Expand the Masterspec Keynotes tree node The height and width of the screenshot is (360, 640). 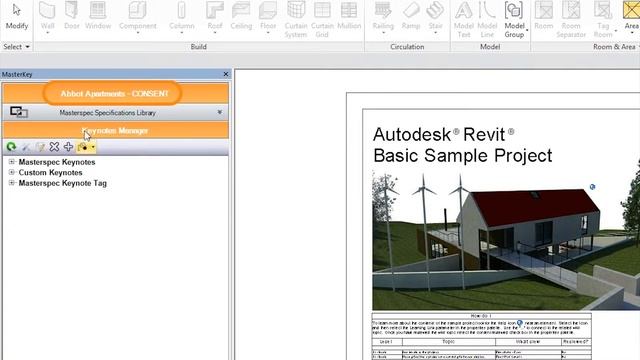click(x=12, y=162)
